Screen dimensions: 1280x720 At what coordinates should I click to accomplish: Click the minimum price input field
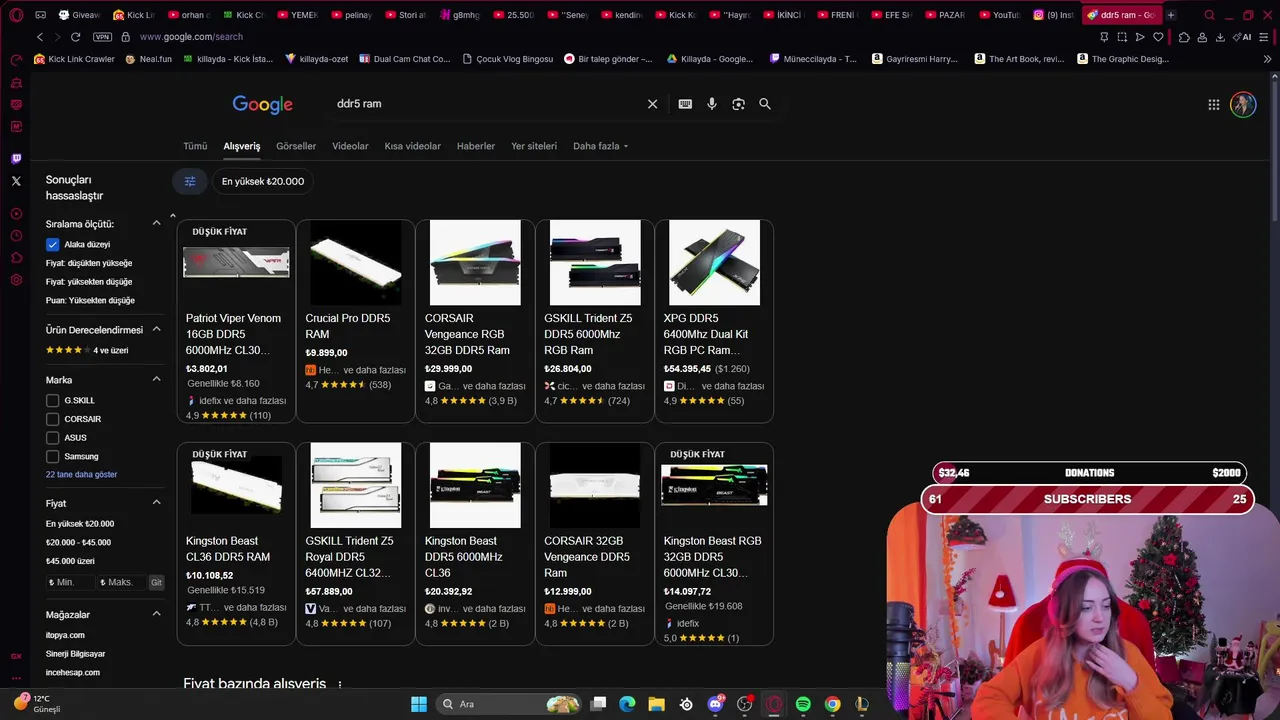coord(70,582)
